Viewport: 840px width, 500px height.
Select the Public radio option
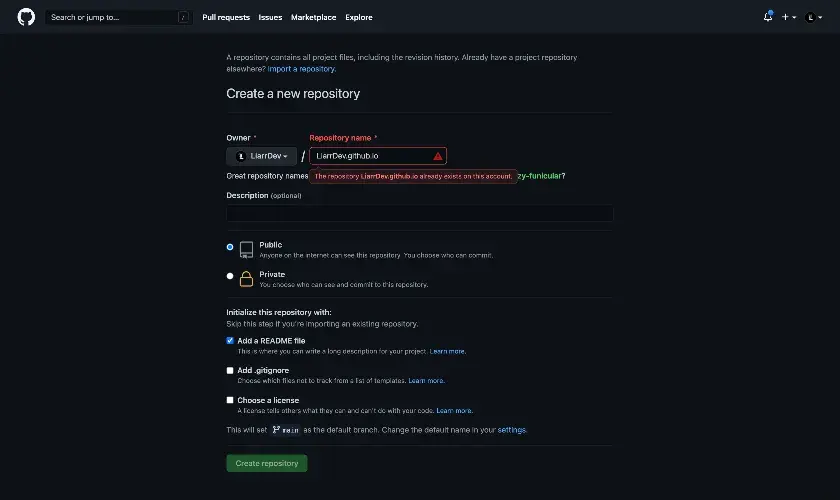pyautogui.click(x=230, y=247)
